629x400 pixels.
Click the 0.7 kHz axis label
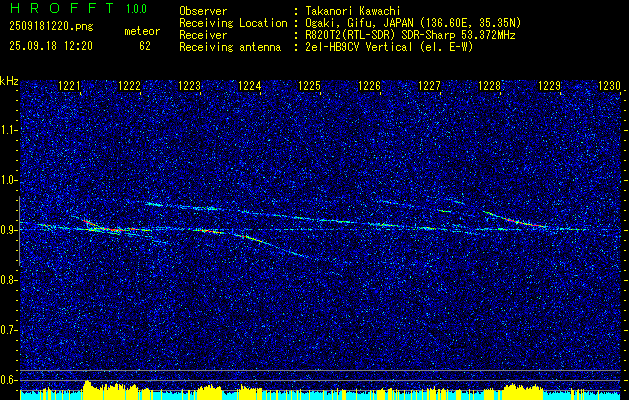8,330
